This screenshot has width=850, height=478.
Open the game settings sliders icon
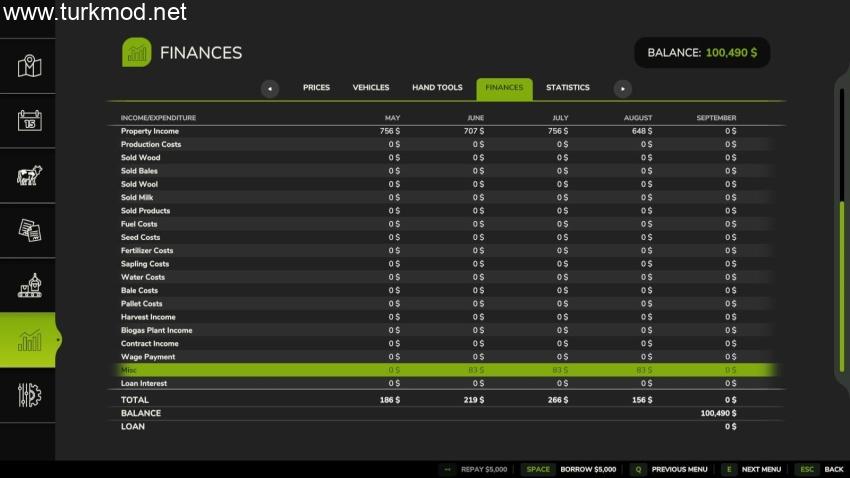click(x=29, y=395)
